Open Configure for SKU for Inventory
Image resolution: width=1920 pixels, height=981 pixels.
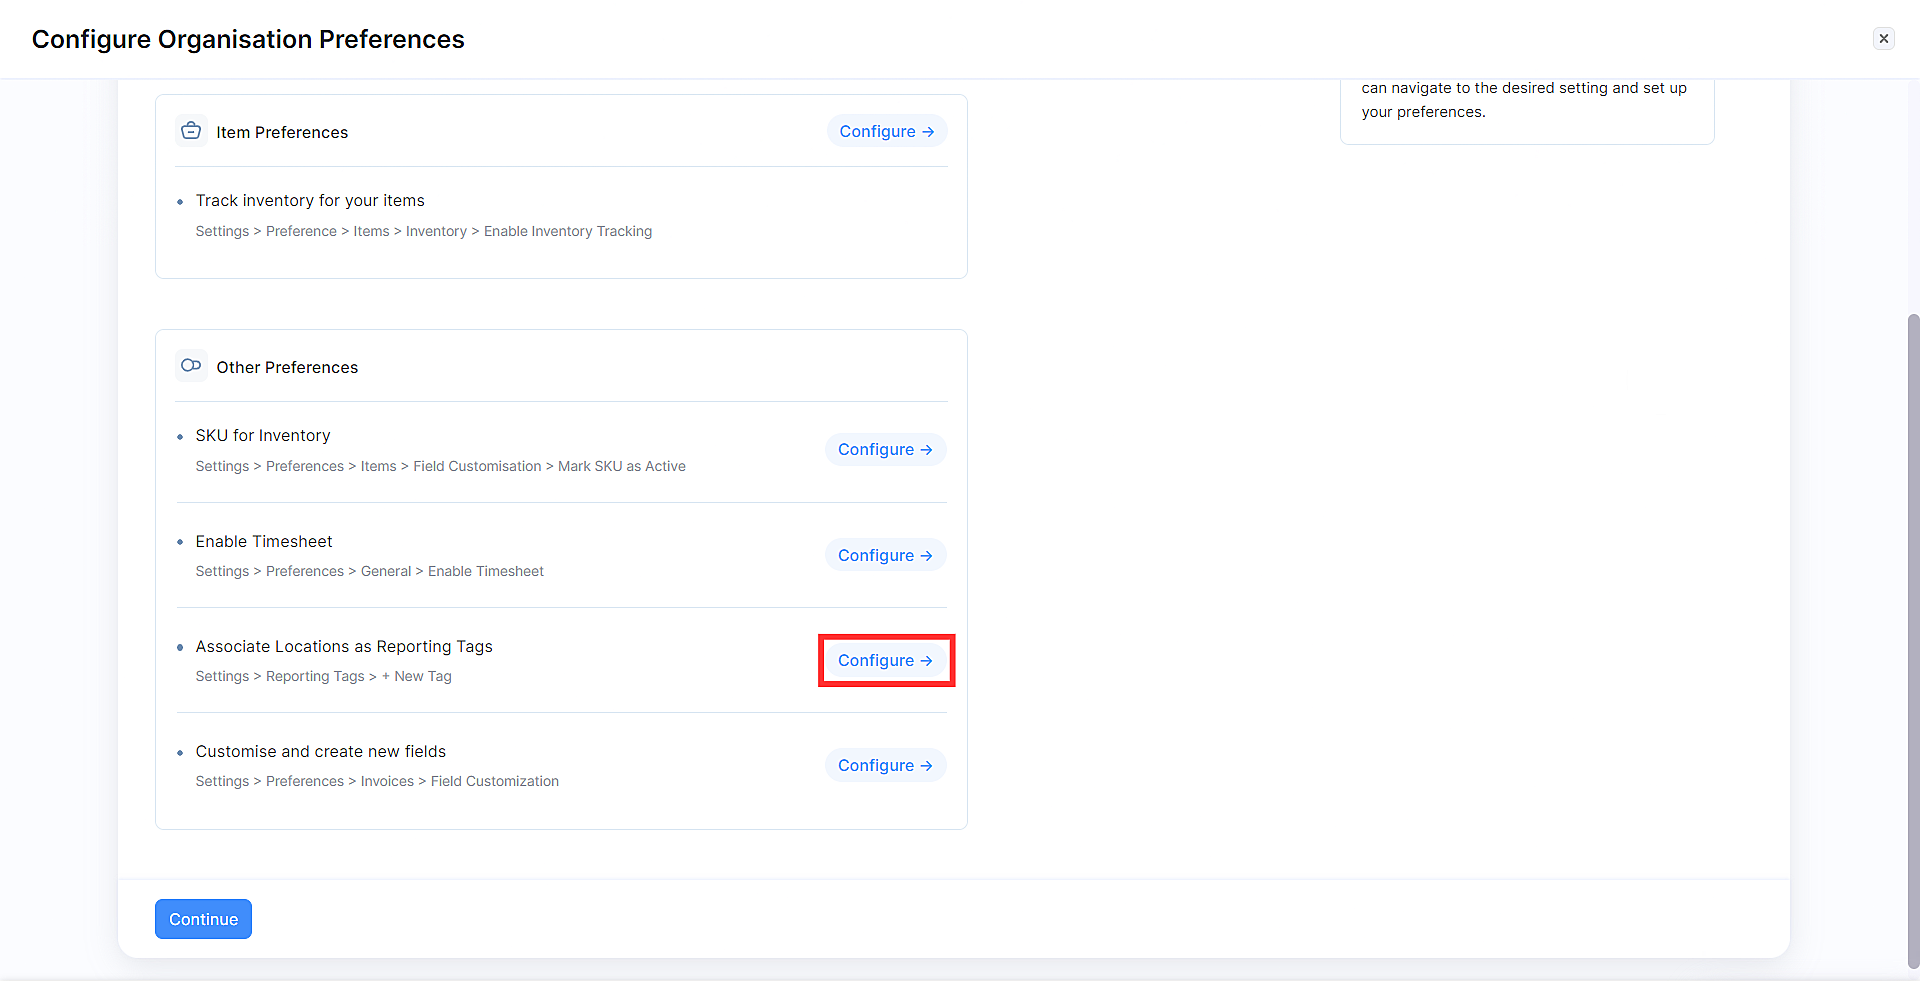click(885, 449)
